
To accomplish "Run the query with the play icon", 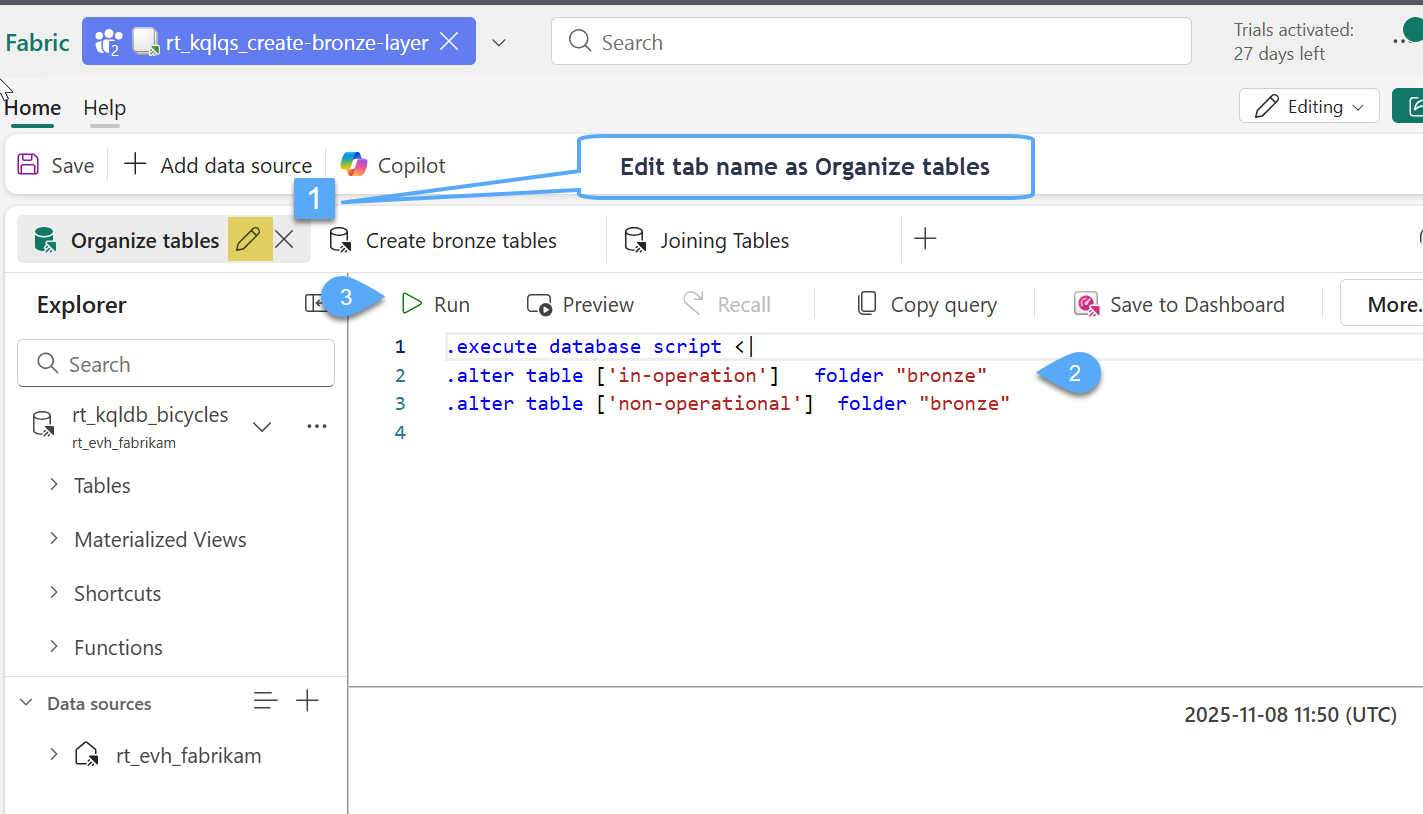I will pos(412,304).
